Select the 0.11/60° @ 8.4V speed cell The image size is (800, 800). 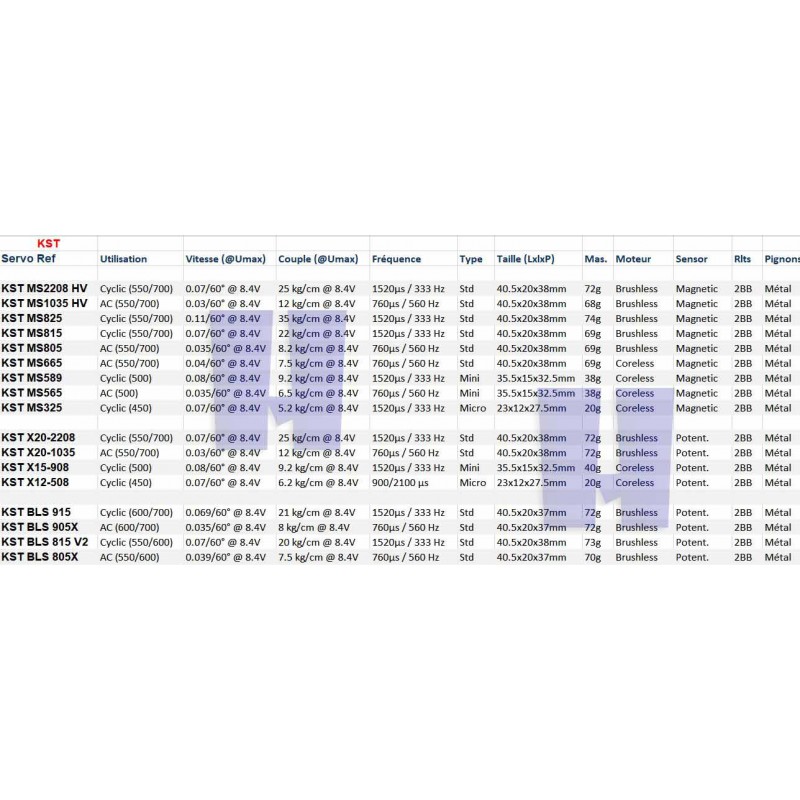223,319
